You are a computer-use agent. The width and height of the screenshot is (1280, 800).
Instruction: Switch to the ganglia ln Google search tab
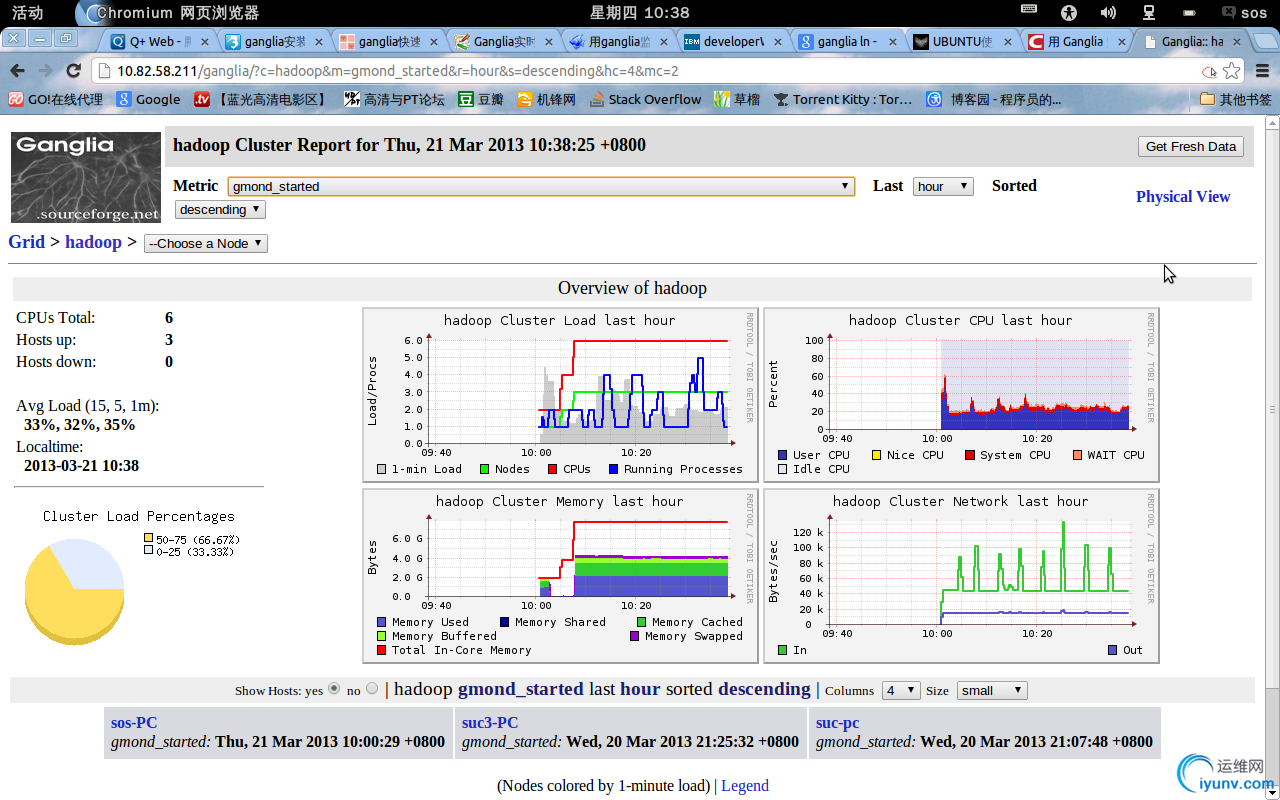(x=850, y=41)
